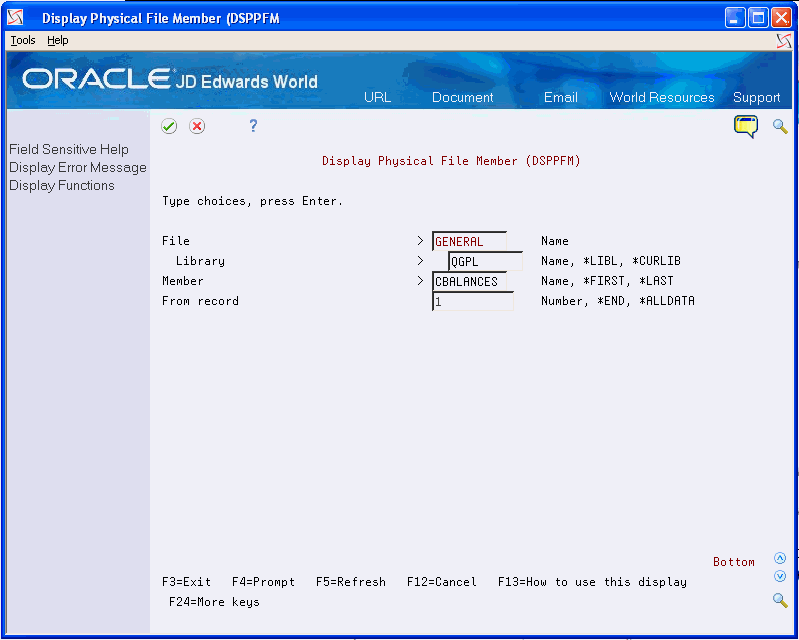Click the 'Library' label
This screenshot has height=640, width=799.
point(200,261)
